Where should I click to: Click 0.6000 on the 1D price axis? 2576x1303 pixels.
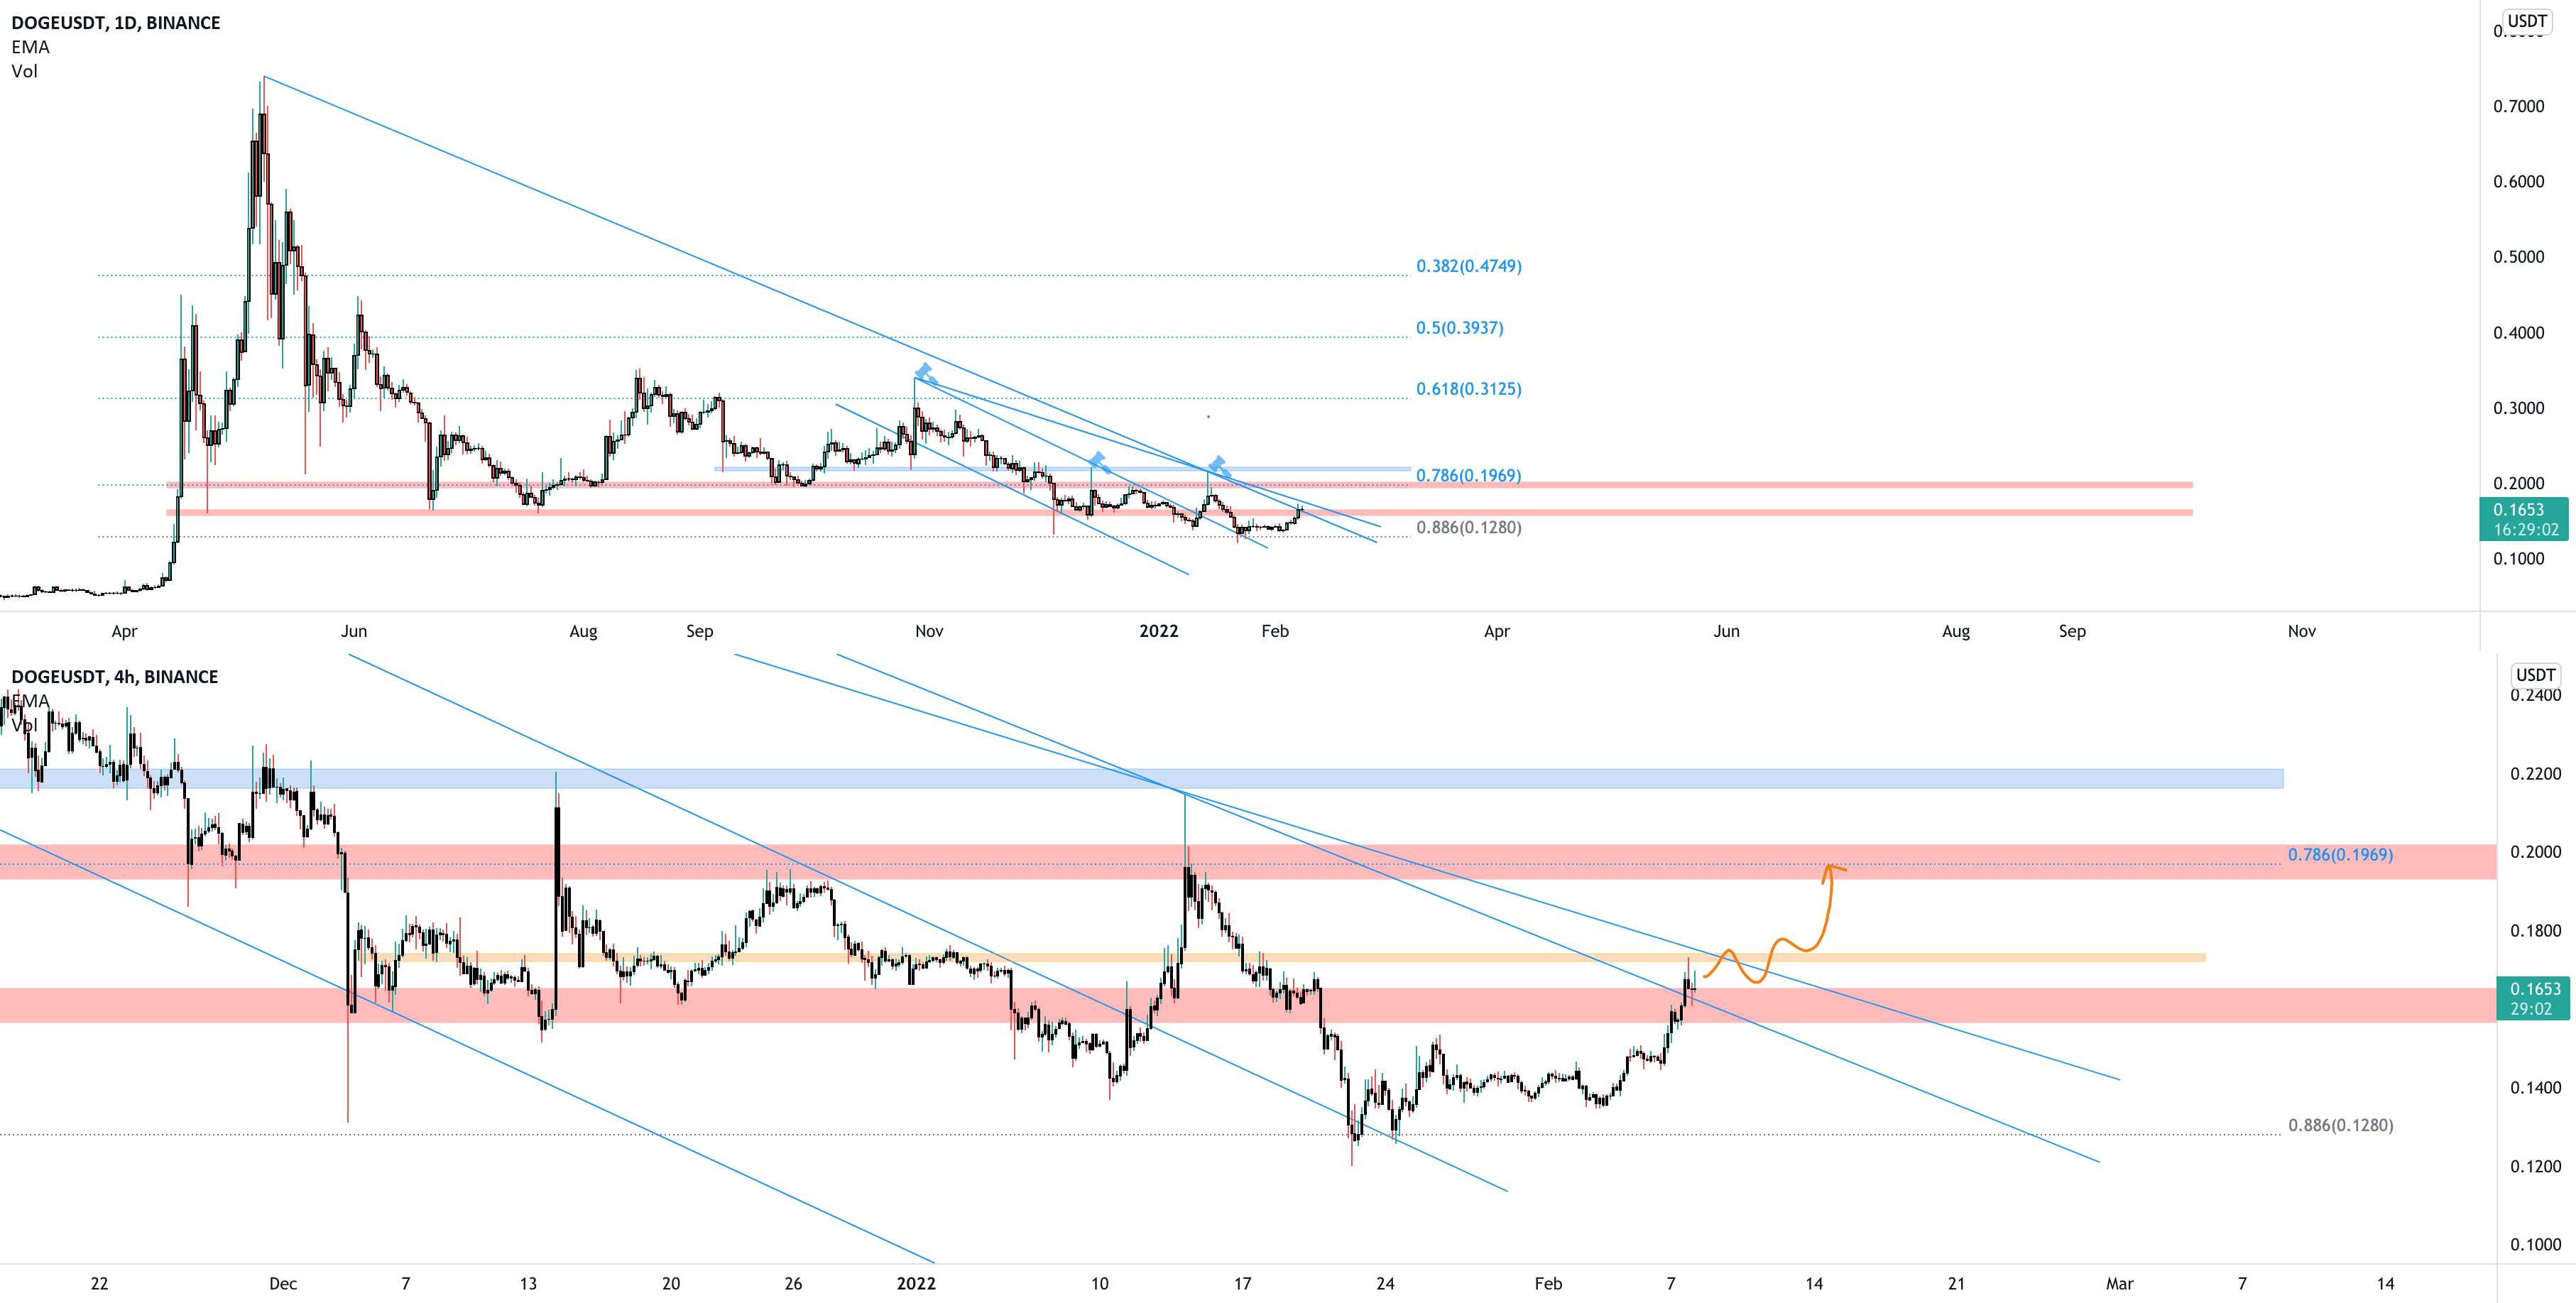pyautogui.click(x=2518, y=181)
